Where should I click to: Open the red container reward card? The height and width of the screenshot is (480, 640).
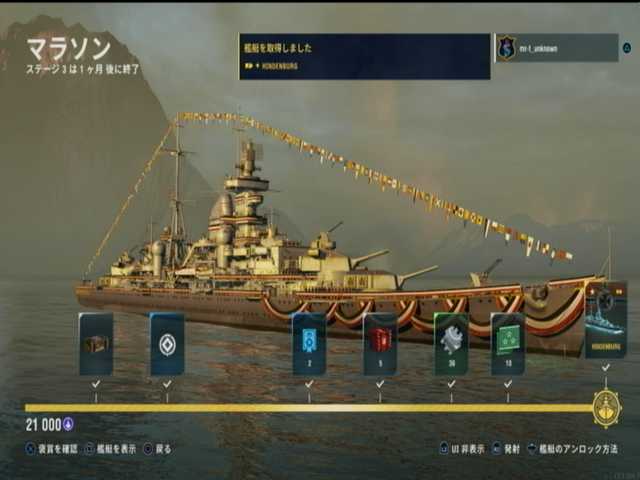[x=380, y=344]
